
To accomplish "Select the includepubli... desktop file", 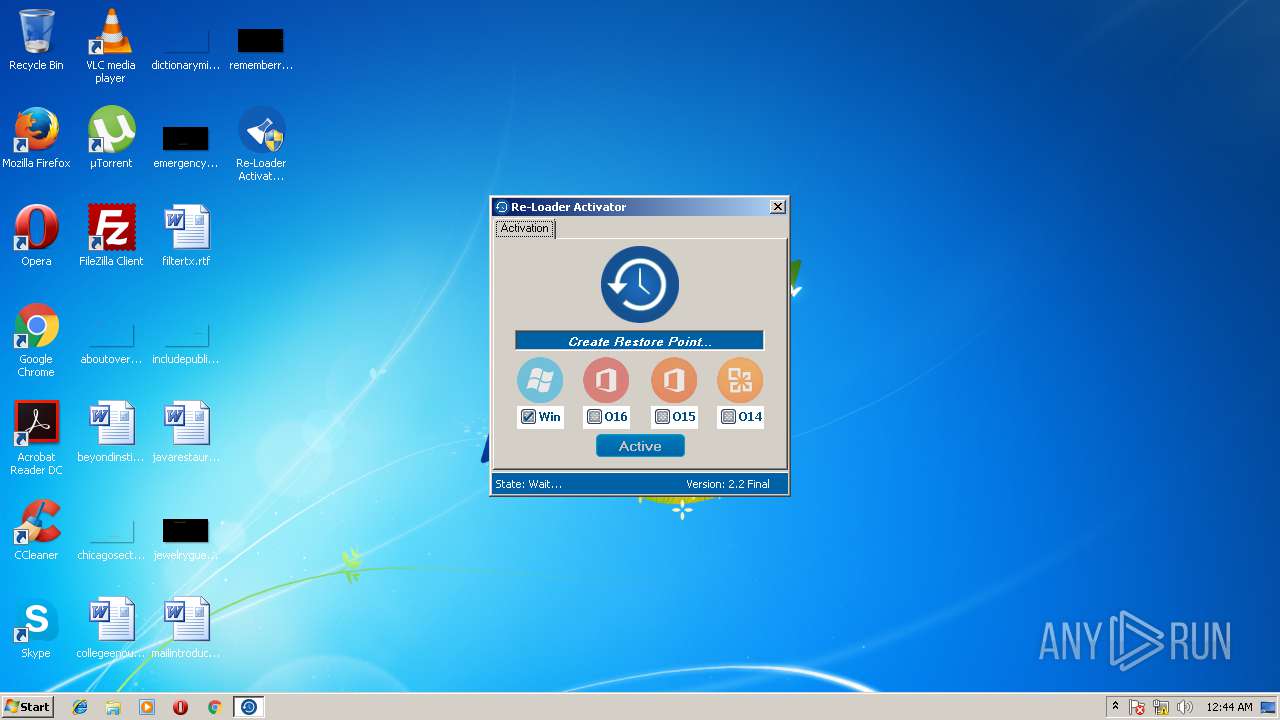I will [x=186, y=342].
